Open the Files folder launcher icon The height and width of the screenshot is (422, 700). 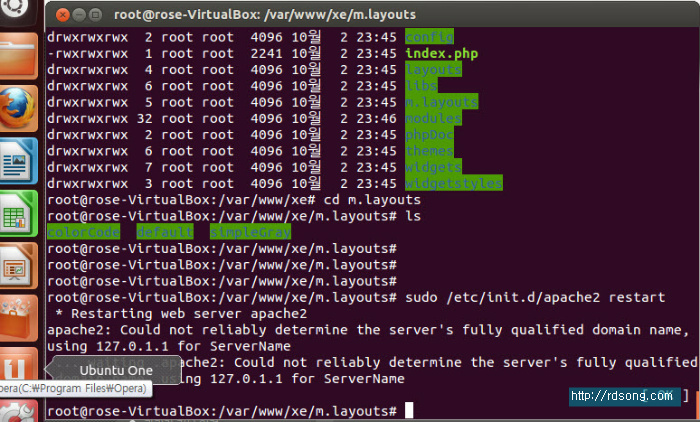click(18, 56)
